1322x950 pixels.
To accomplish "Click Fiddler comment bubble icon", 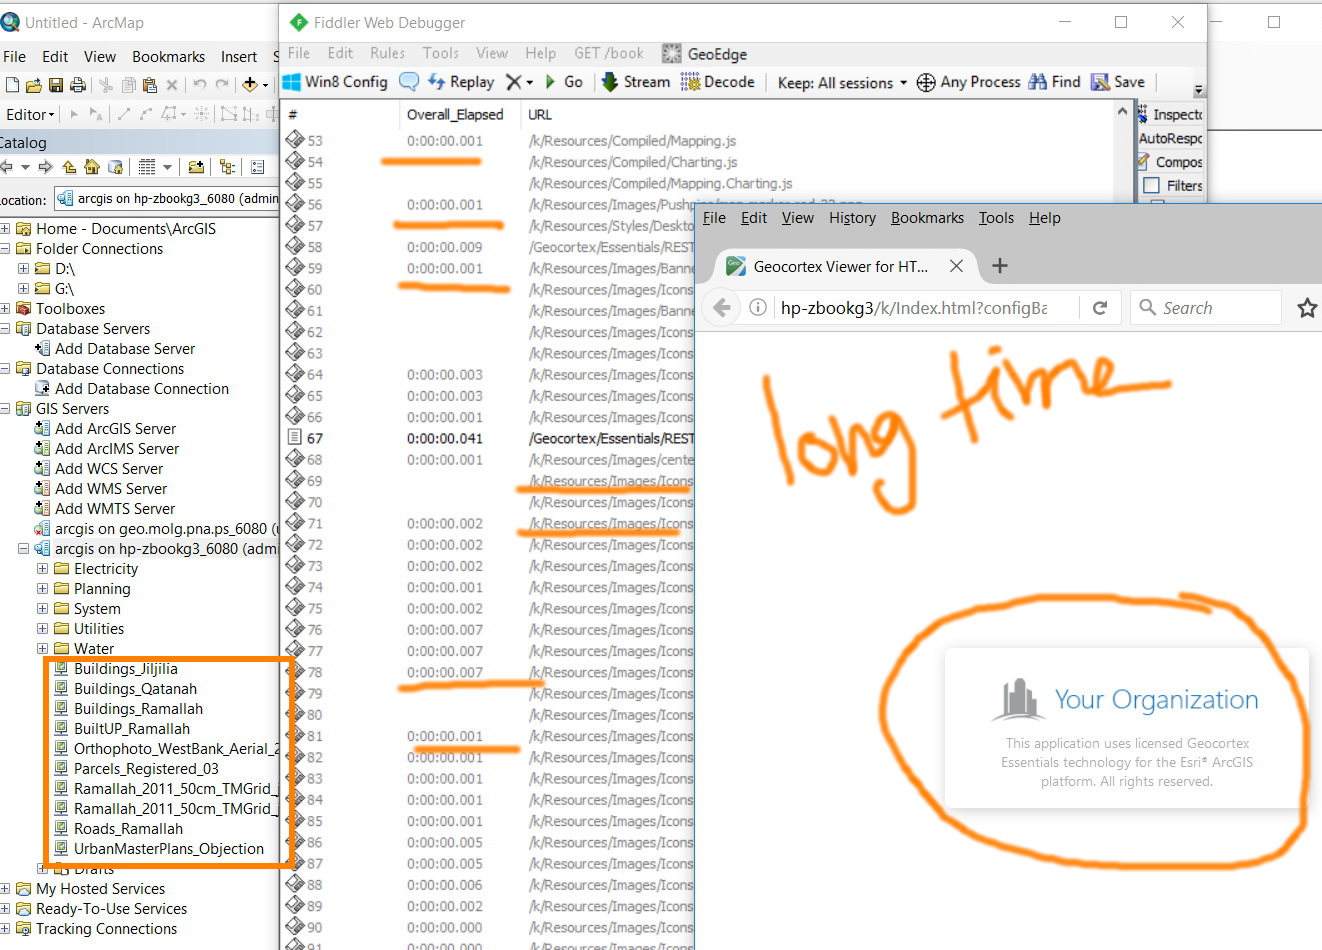I will click(409, 82).
